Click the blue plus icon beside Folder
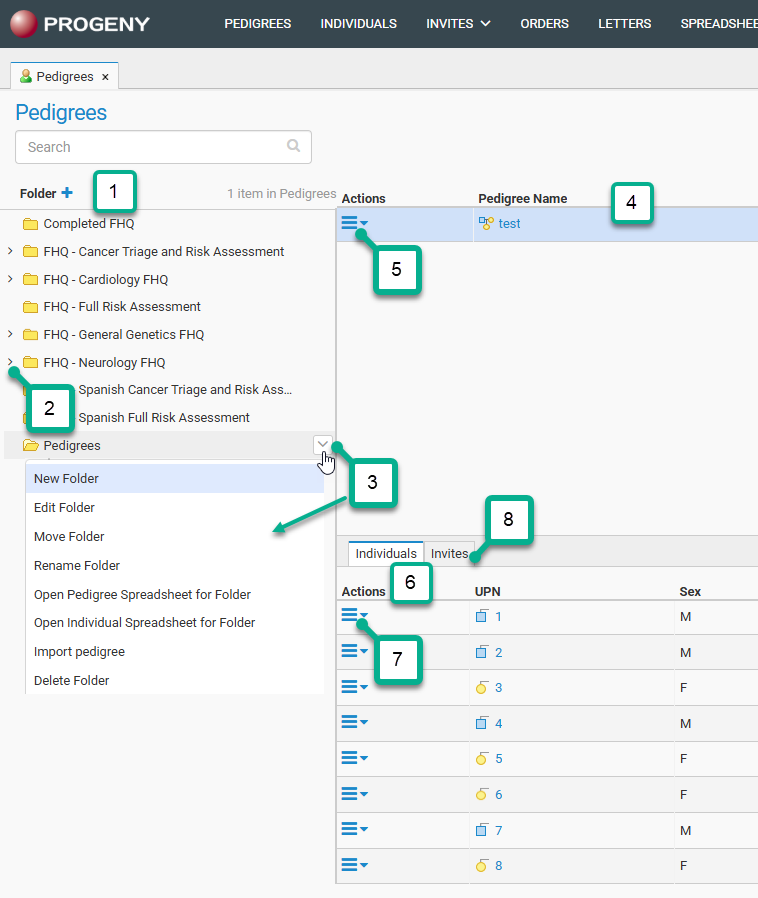 67,193
